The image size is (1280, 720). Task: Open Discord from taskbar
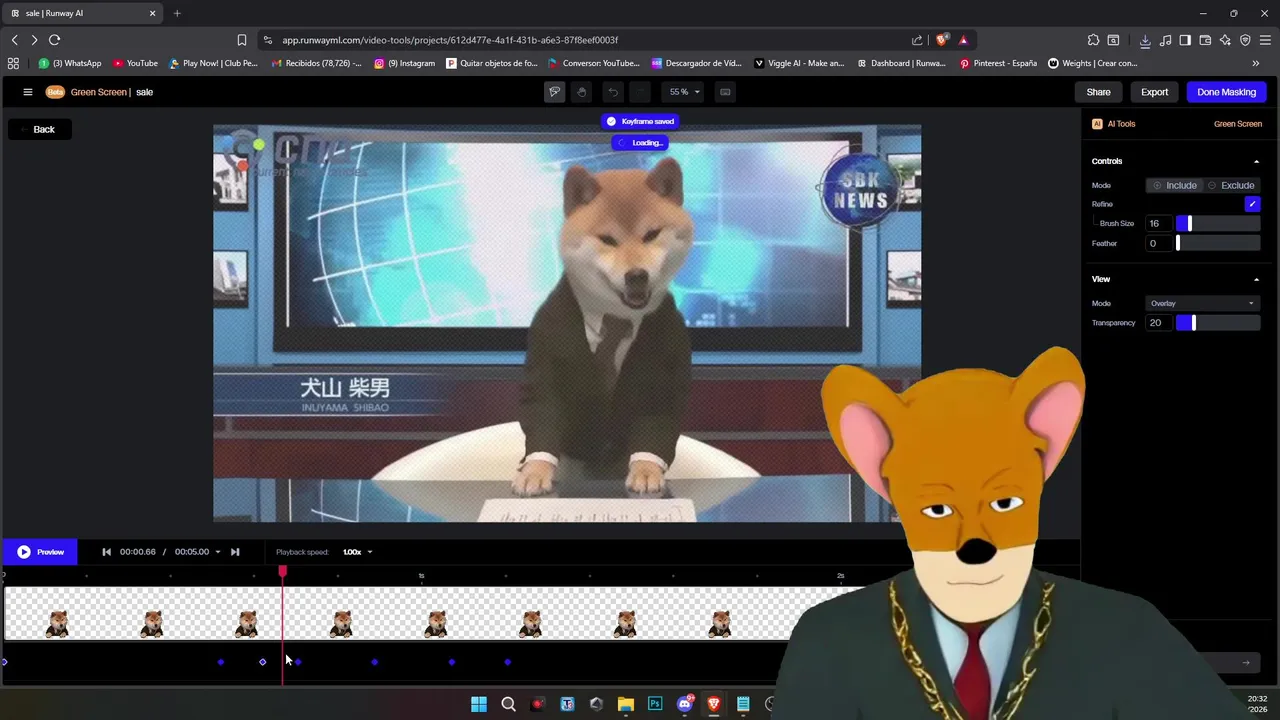click(685, 704)
